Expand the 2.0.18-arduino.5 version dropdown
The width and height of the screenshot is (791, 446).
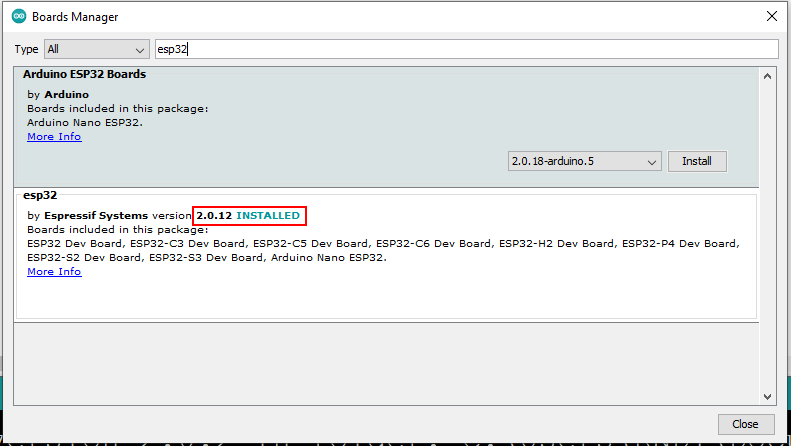point(584,161)
